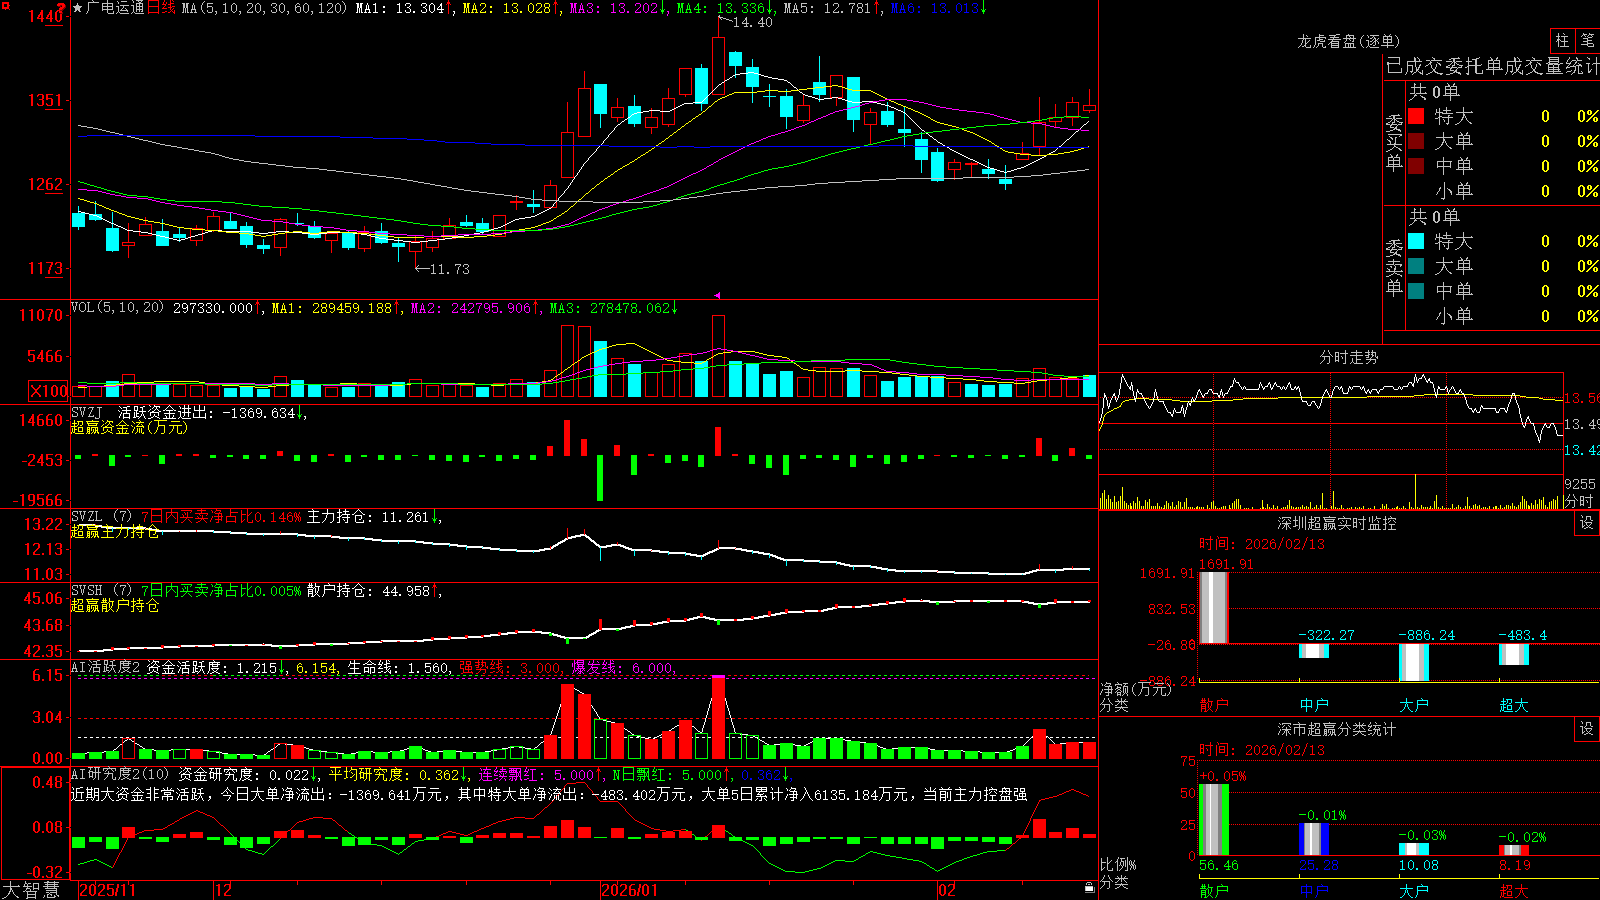The height and width of the screenshot is (900, 1600).
Task: Click the '爆发线: 6.000' readout
Action: point(622,667)
